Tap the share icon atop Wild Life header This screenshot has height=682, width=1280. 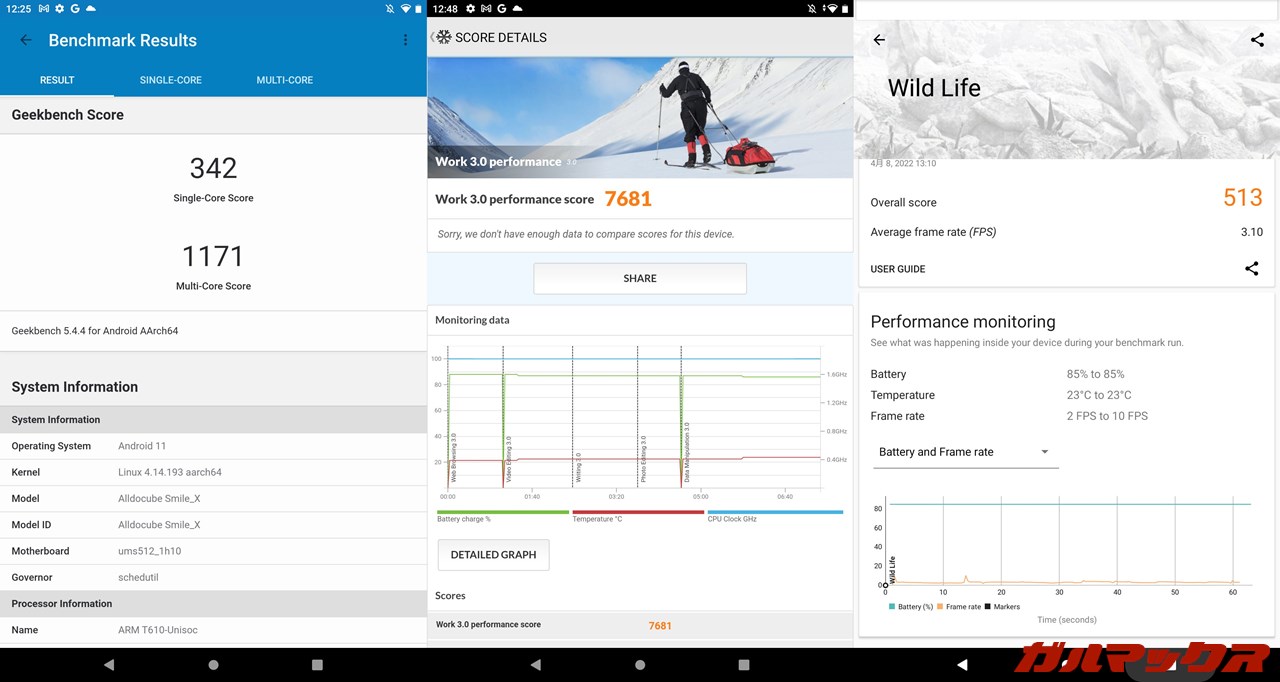1257,40
